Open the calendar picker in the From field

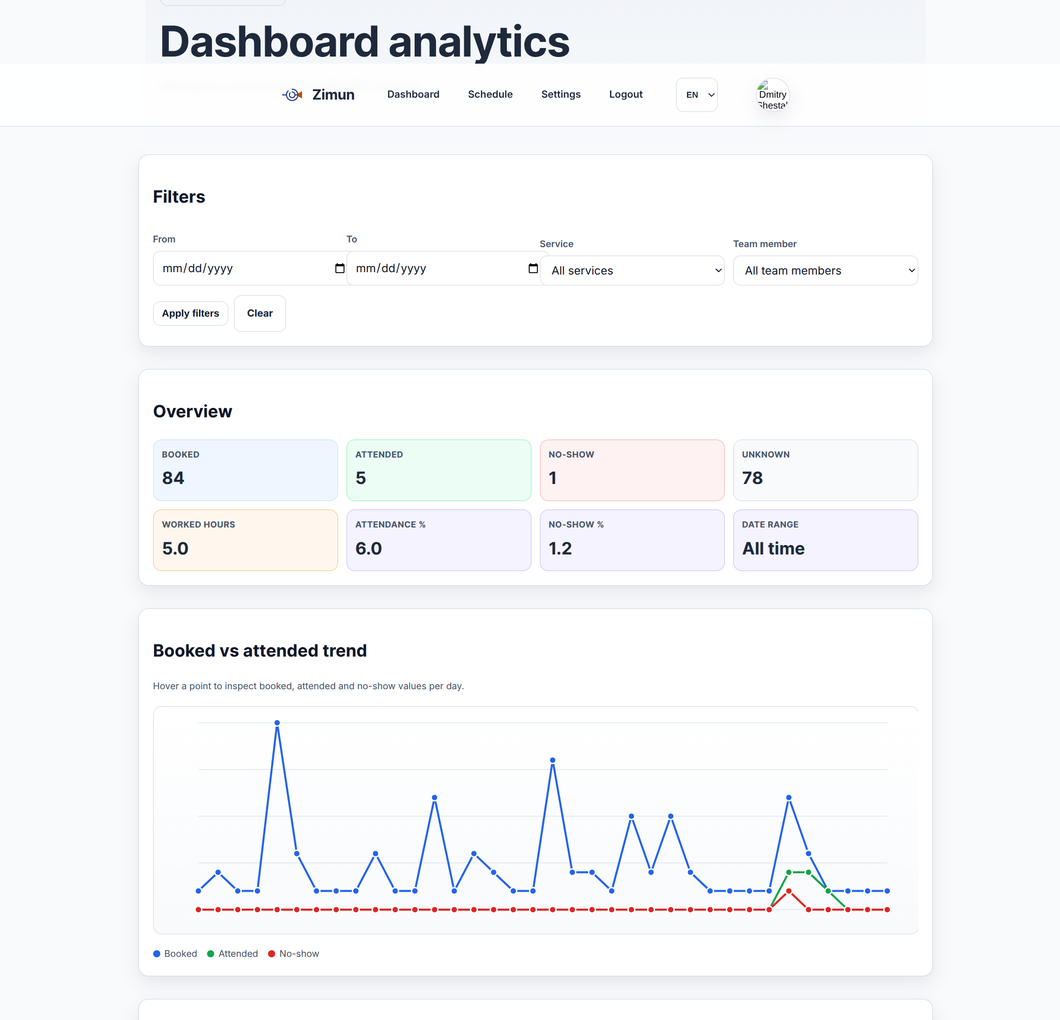pyautogui.click(x=337, y=268)
